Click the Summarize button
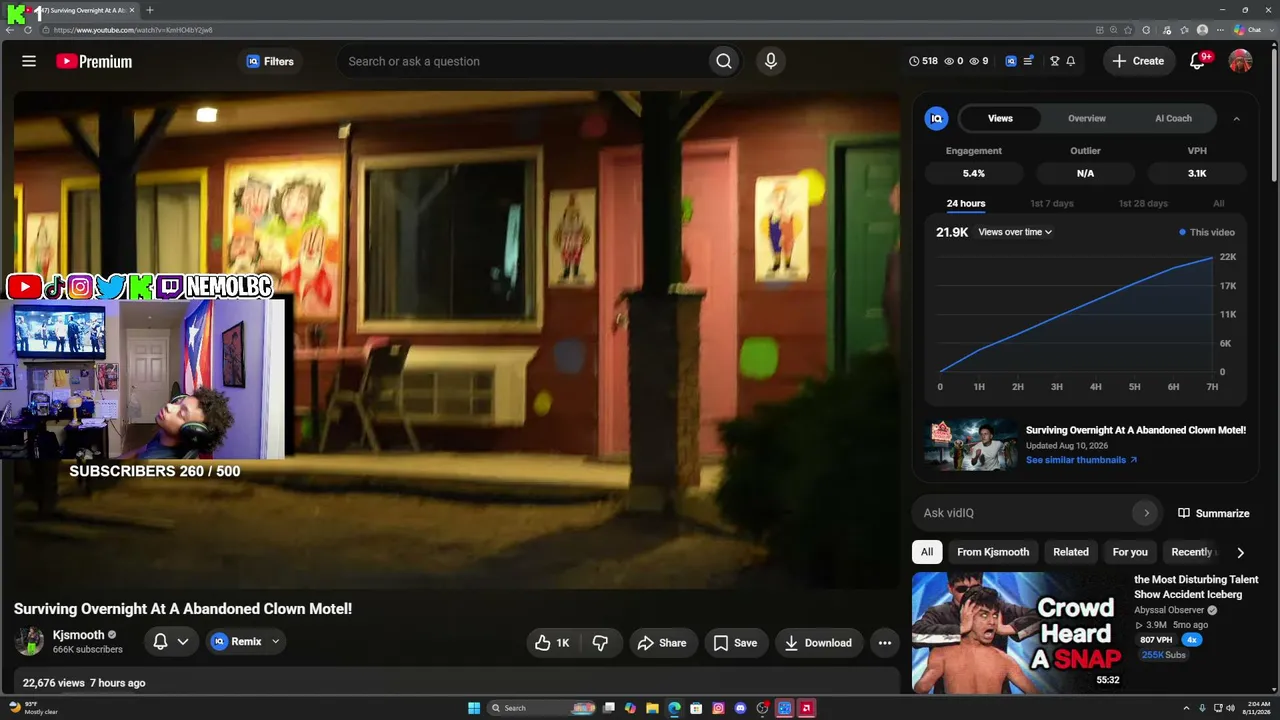 (x=1214, y=513)
